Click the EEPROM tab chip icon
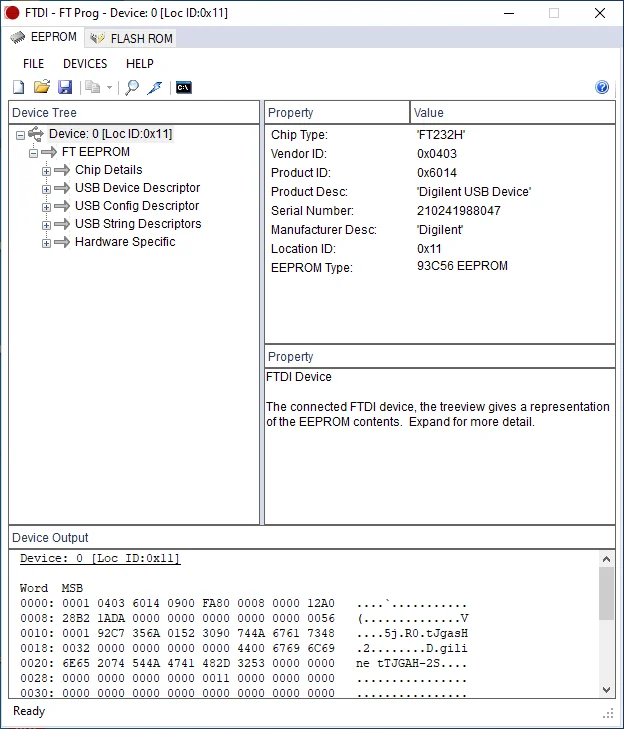624x729 pixels. 18,37
